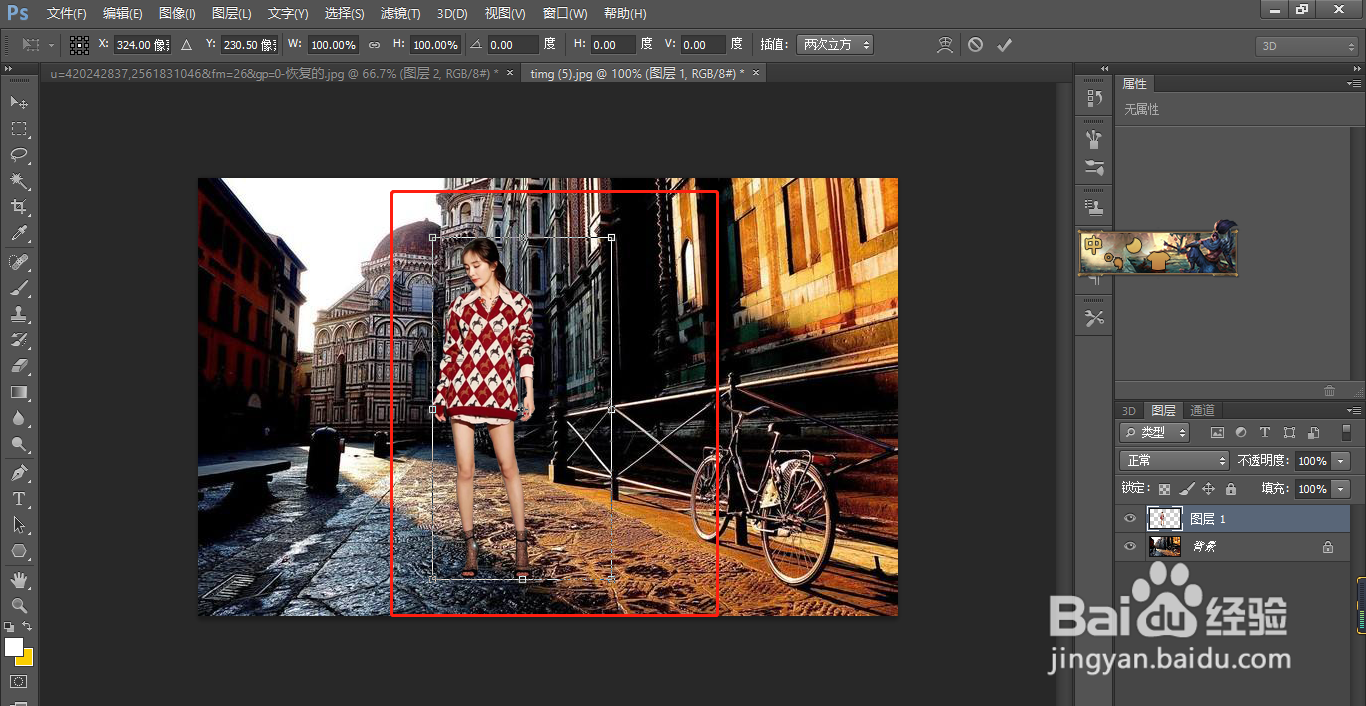1366x706 pixels.
Task: Filter for smart objects
Action: click(x=1313, y=433)
